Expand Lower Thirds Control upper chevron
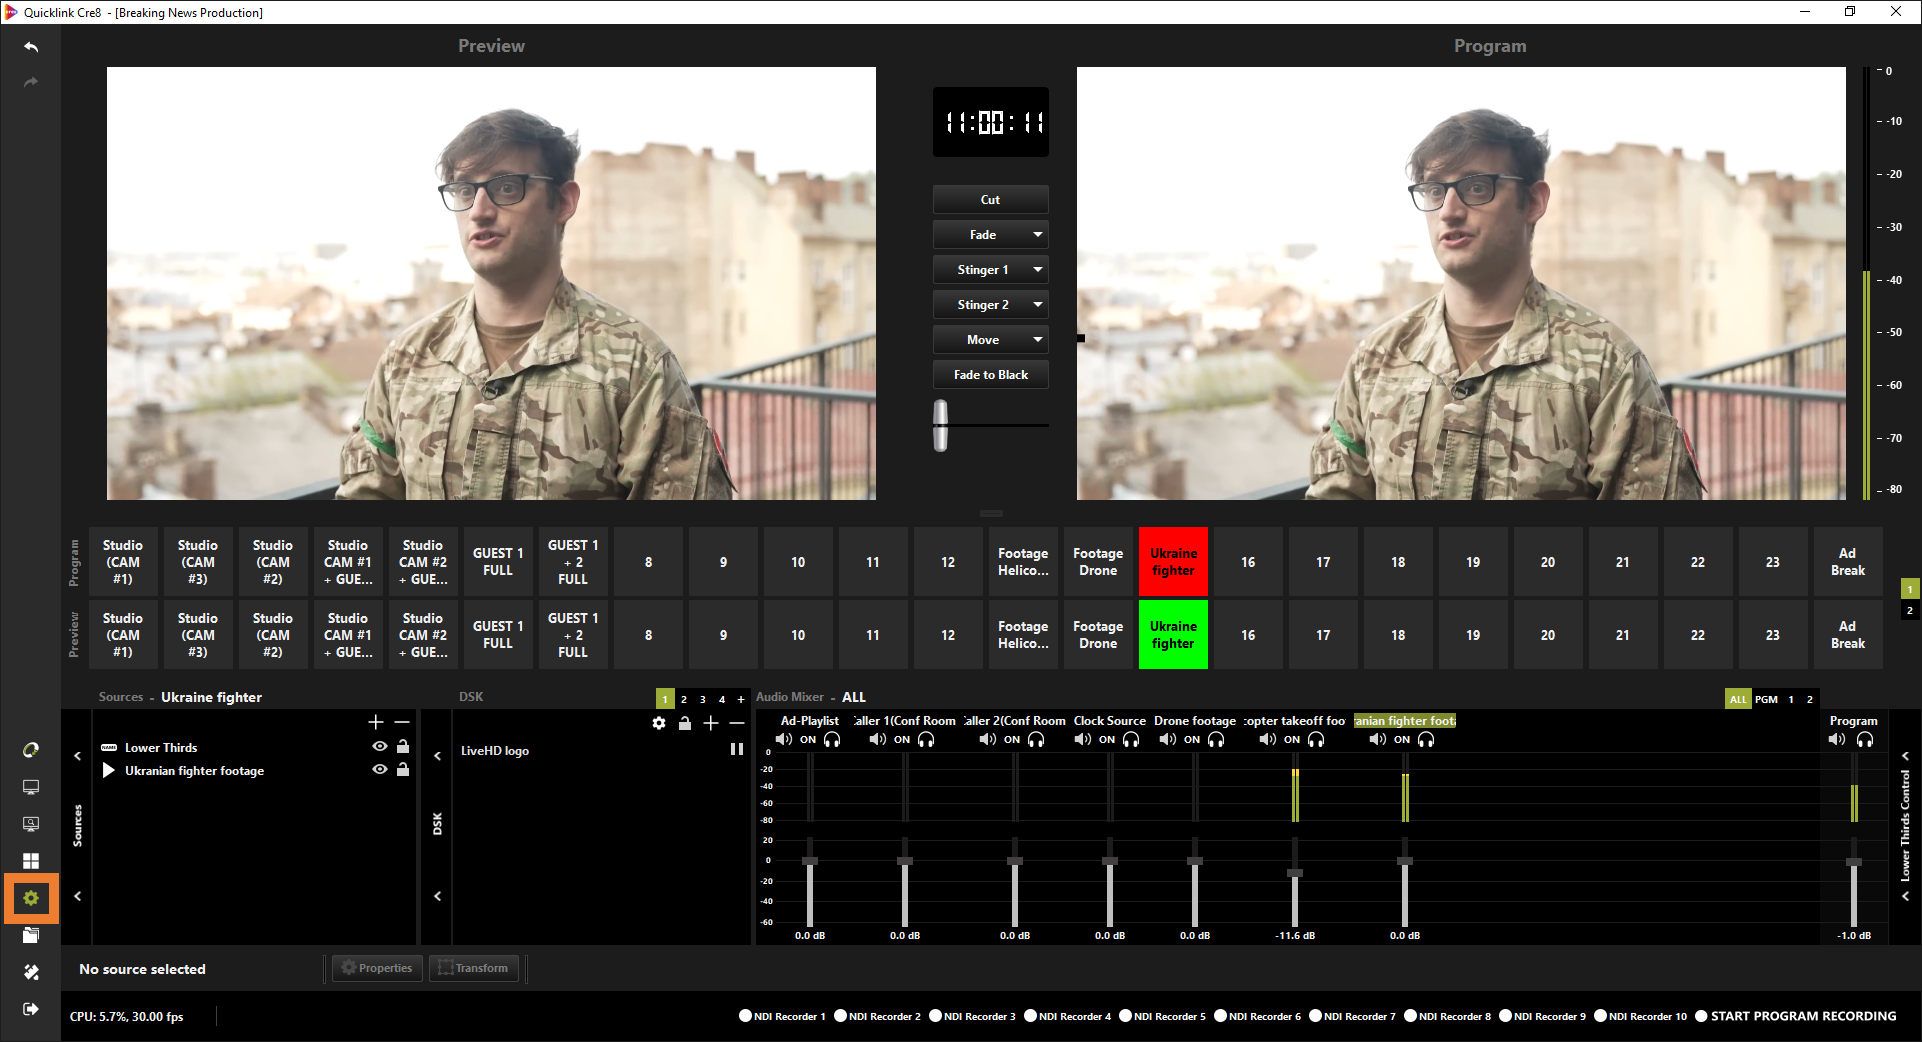Screen dimensions: 1922x1042 coord(1905,756)
